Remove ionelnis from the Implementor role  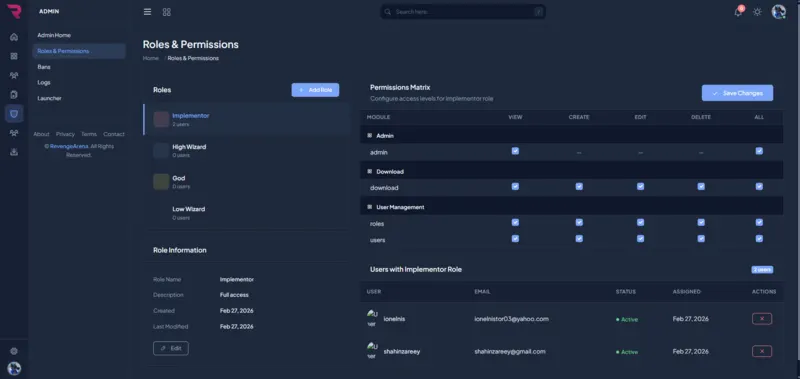tap(762, 319)
